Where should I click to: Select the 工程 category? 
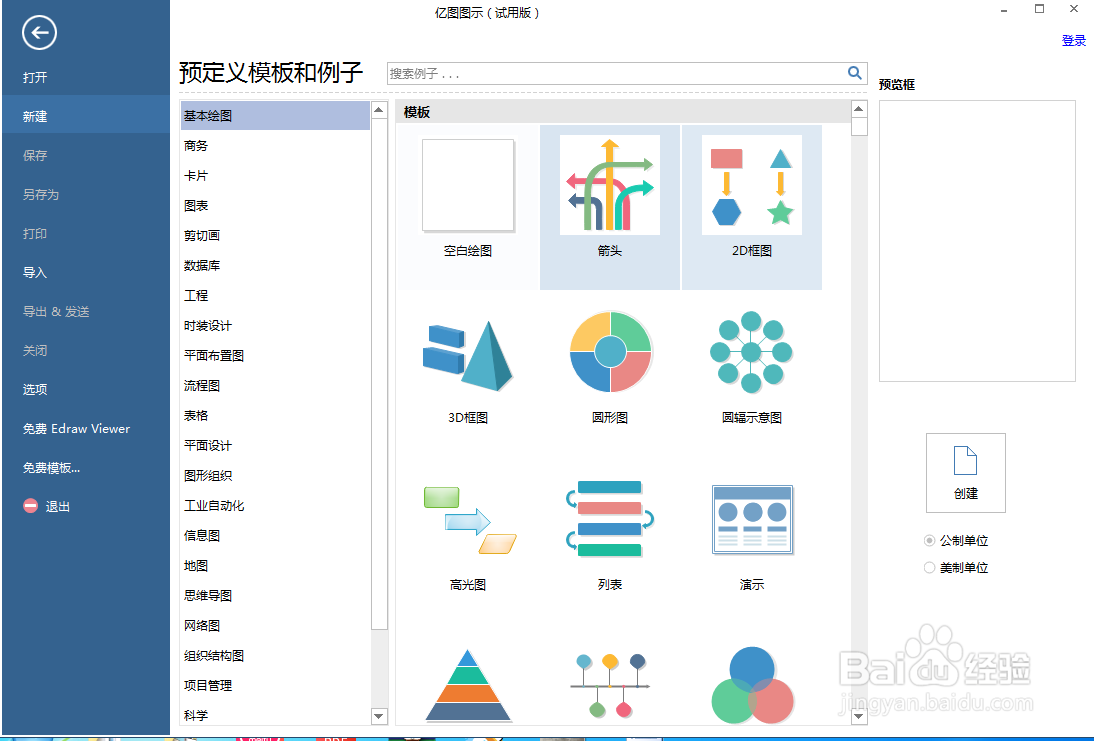coord(275,296)
